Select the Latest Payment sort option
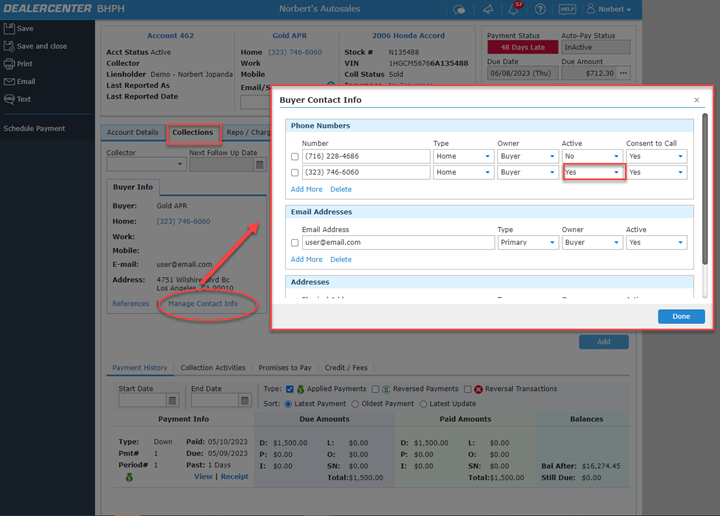 coord(288,404)
